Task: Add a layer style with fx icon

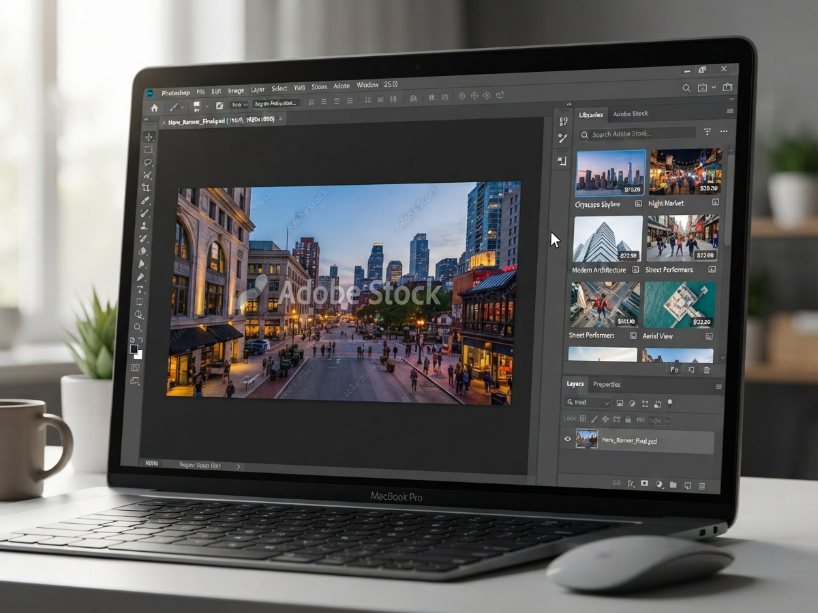Action: pyautogui.click(x=631, y=484)
